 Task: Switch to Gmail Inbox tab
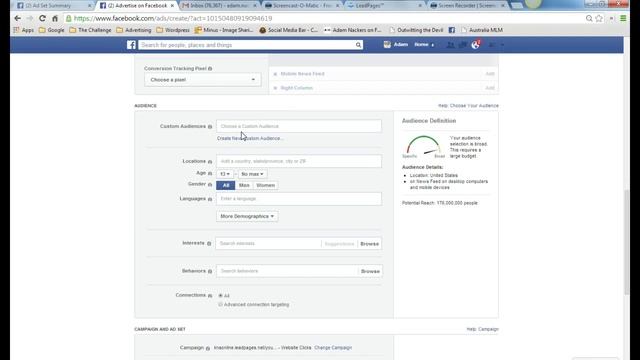click(x=219, y=6)
